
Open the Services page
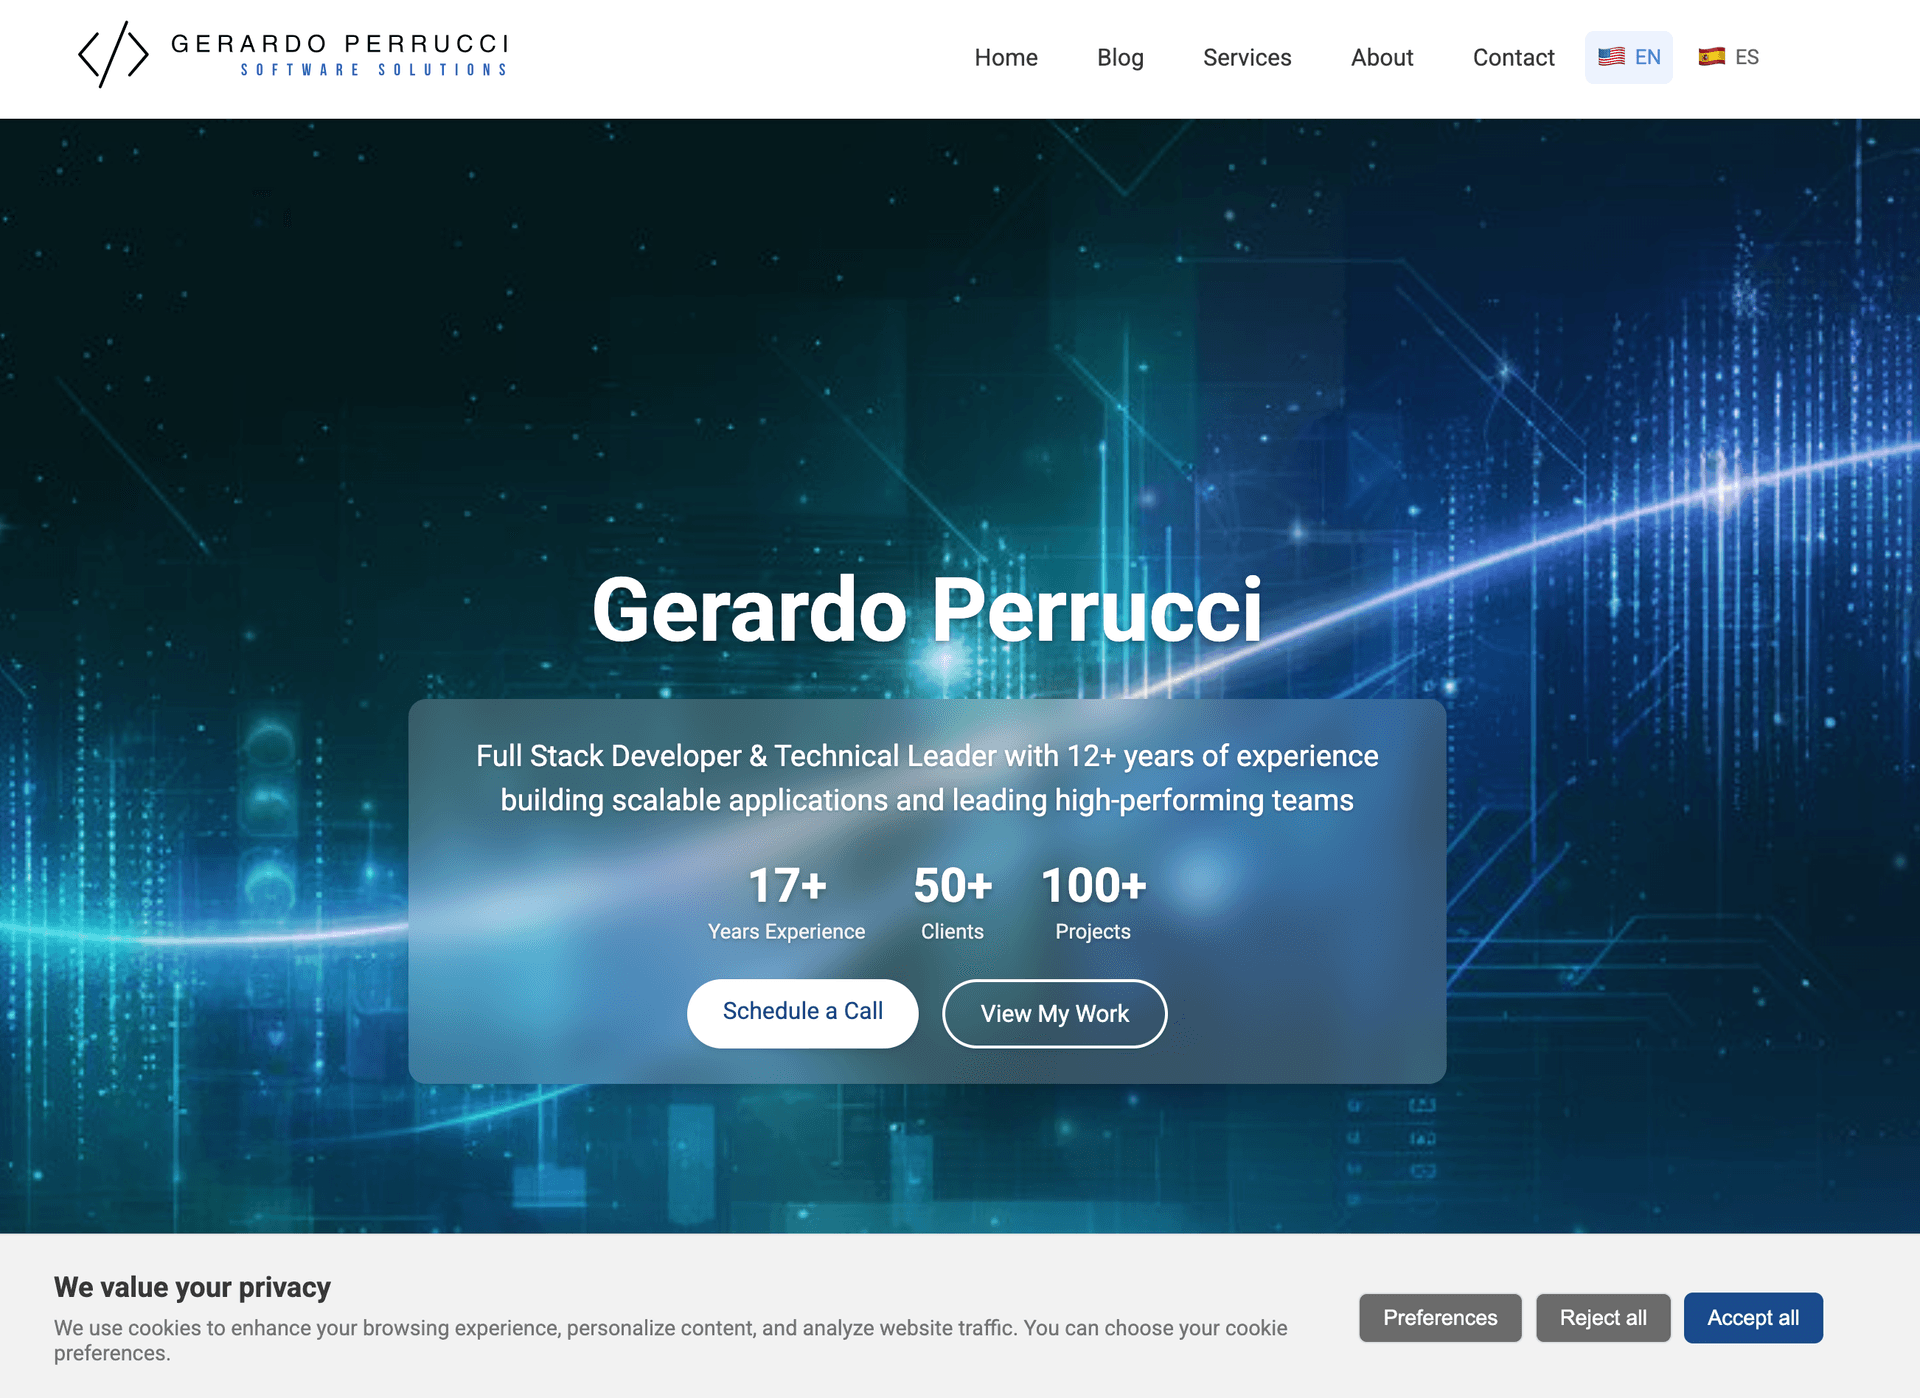pos(1246,57)
